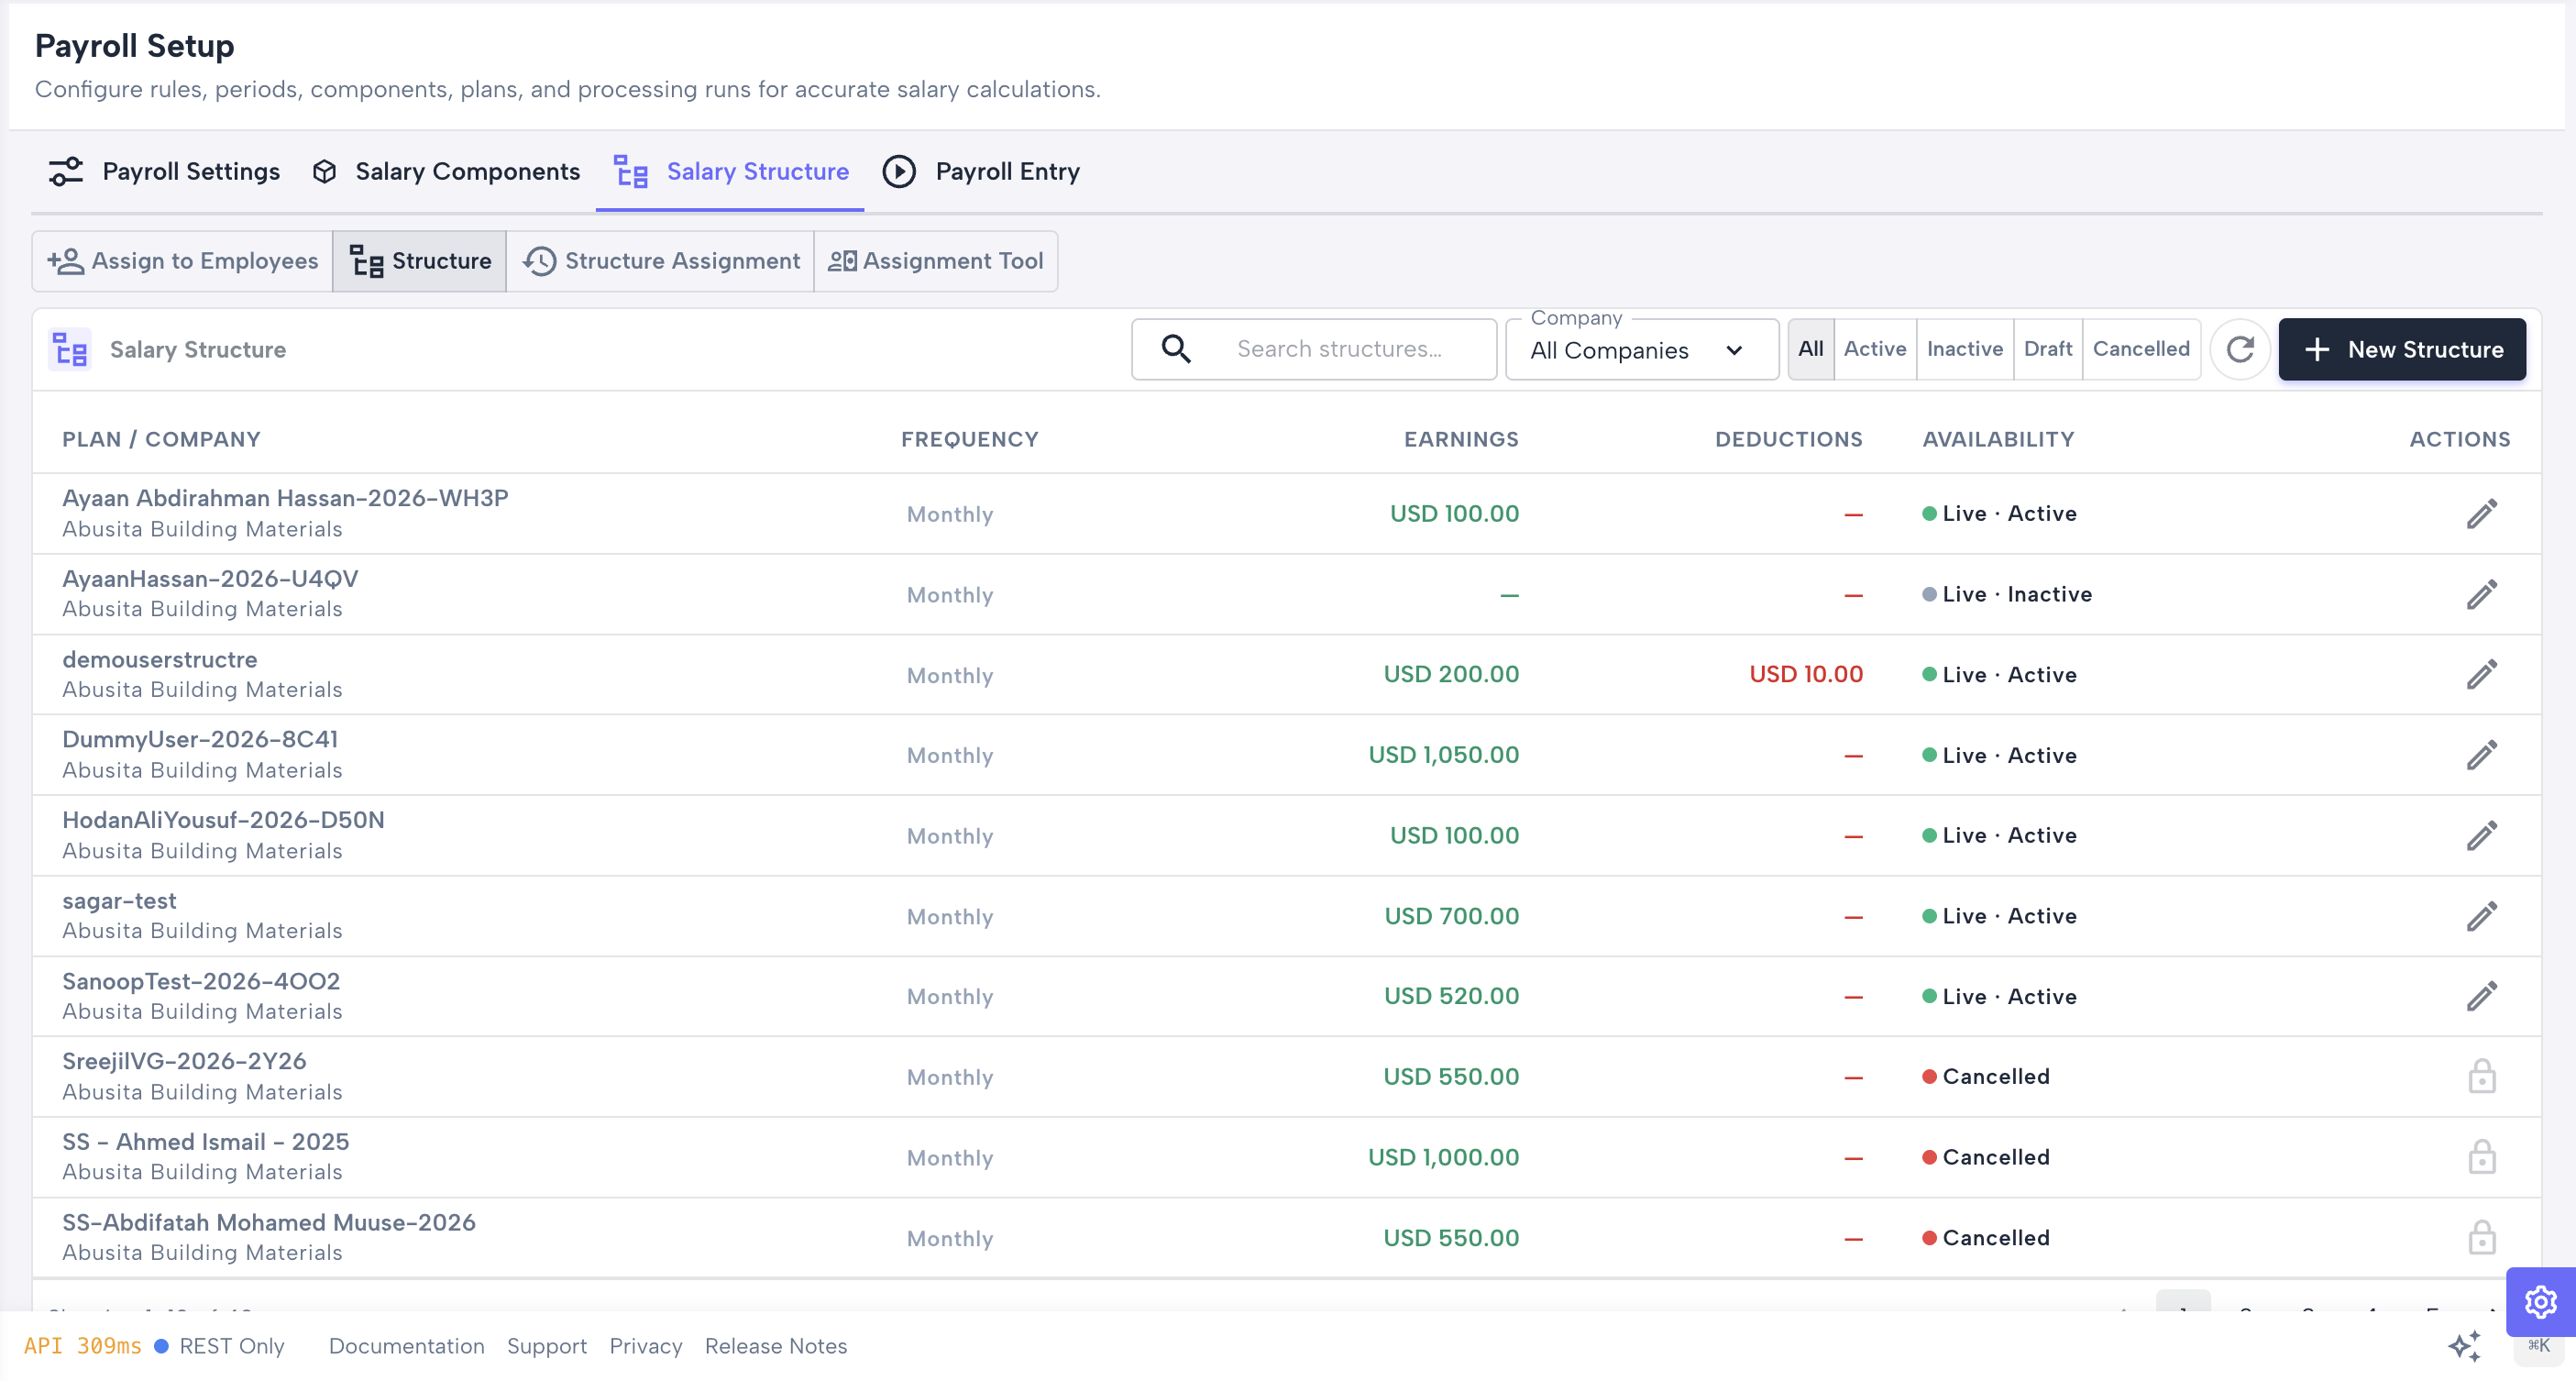This screenshot has height=1381, width=2576.
Task: Open Assign to Employees sub-tab
Action: click(183, 261)
